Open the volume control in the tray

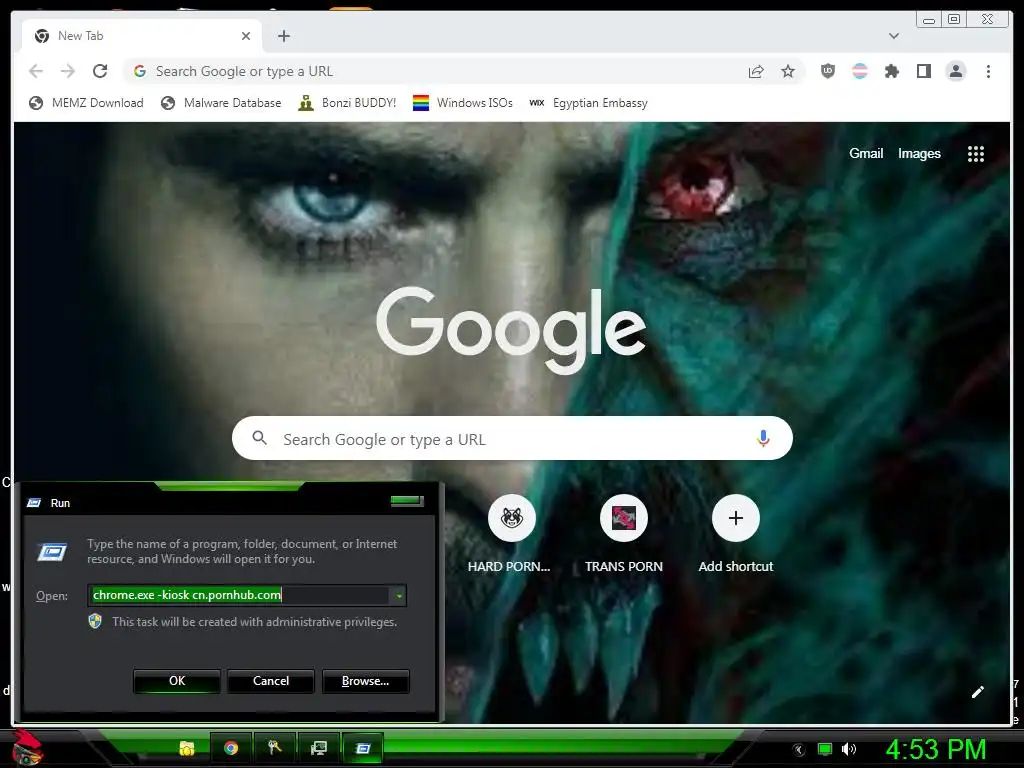click(848, 750)
